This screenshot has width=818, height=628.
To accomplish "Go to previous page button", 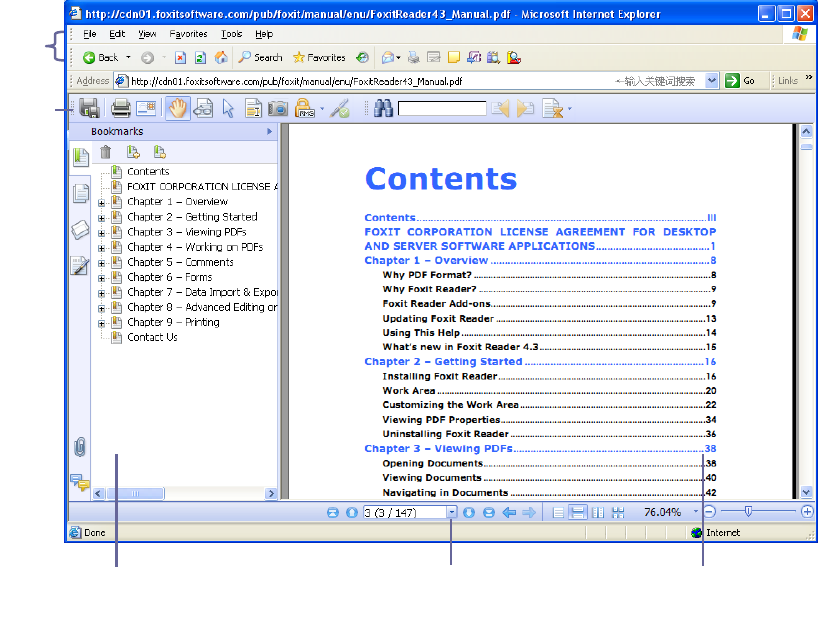I will (x=352, y=513).
